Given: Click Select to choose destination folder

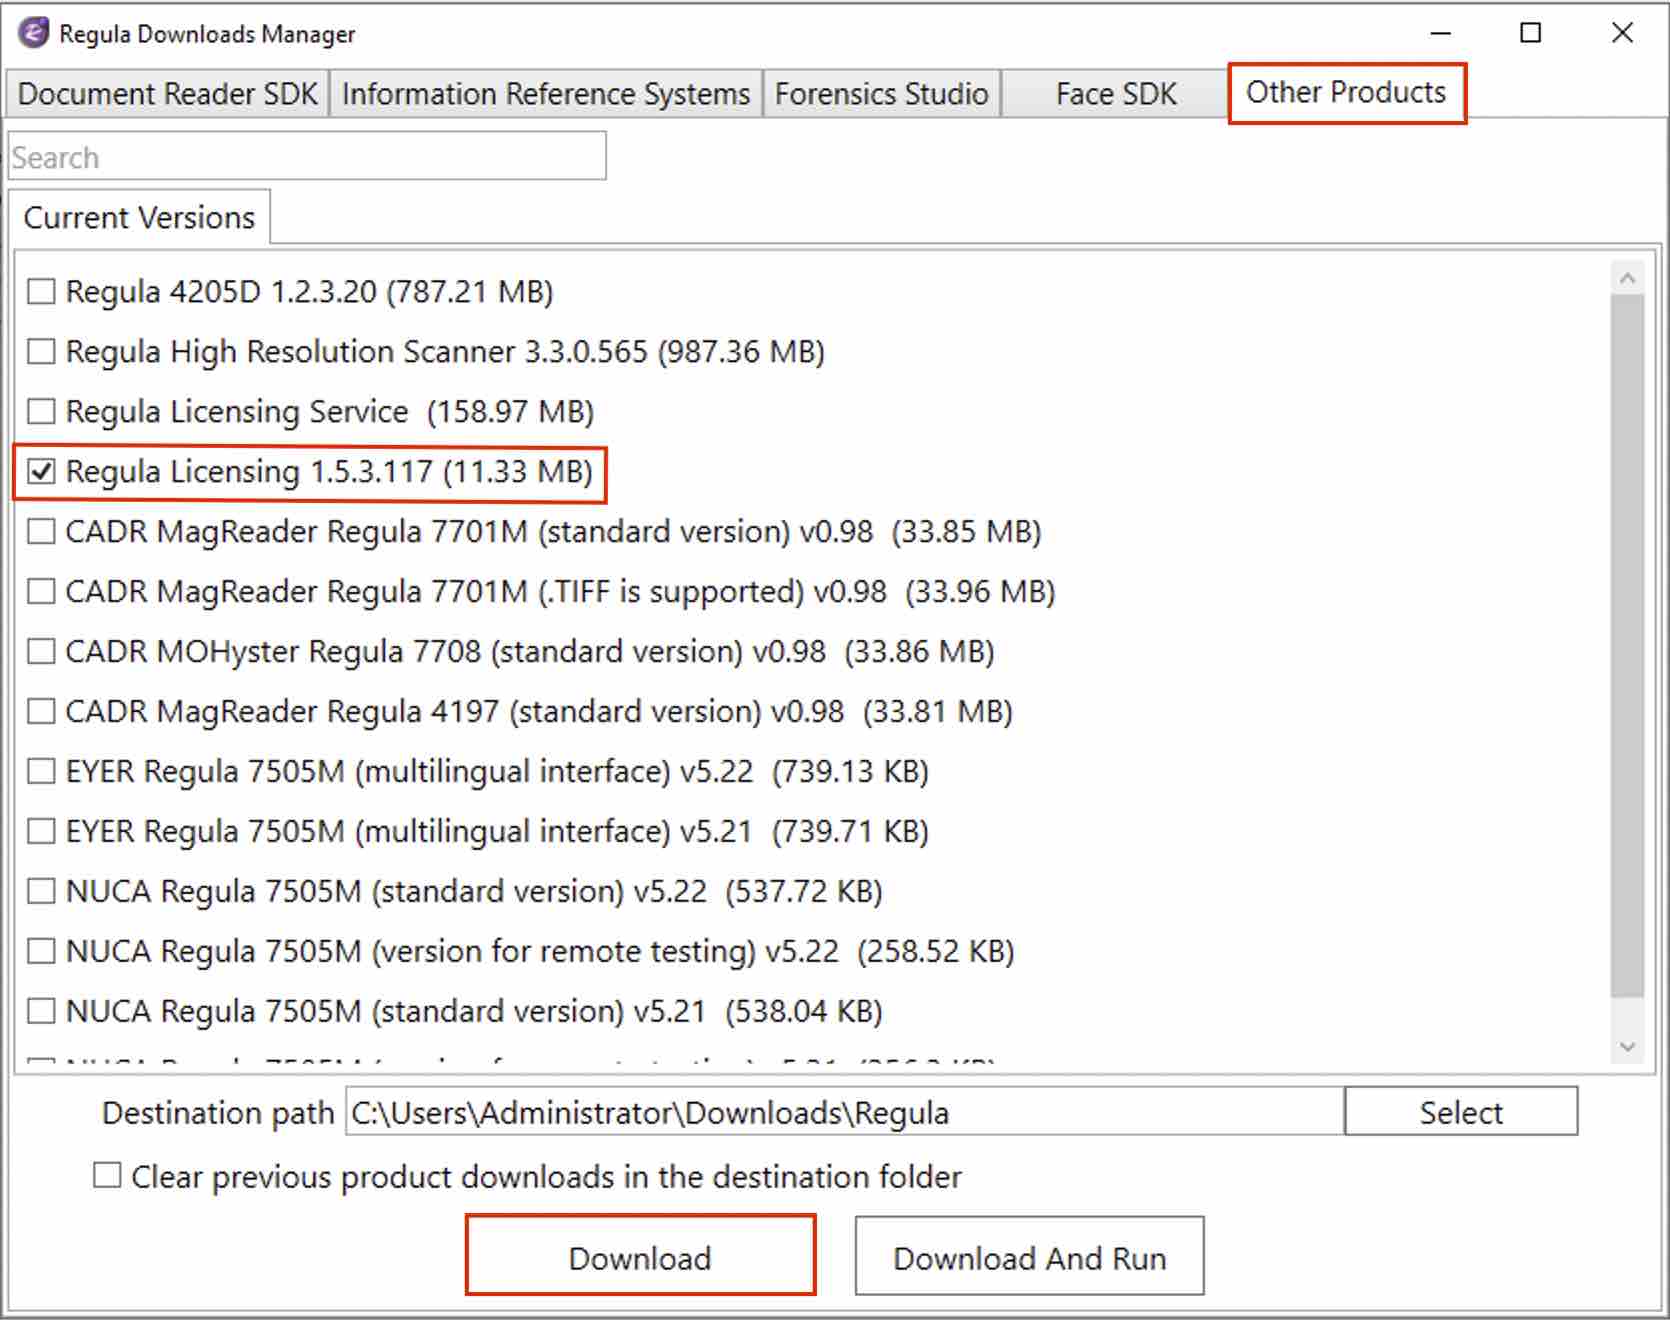Looking at the screenshot, I should click(1461, 1112).
